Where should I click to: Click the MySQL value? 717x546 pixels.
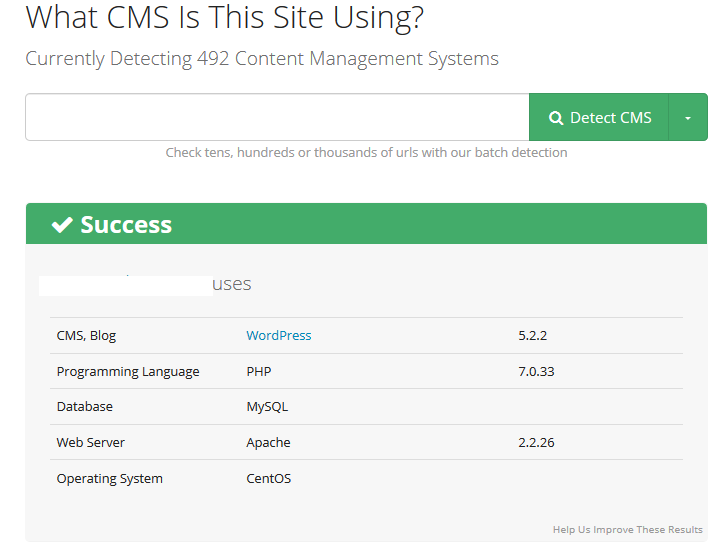tap(267, 407)
